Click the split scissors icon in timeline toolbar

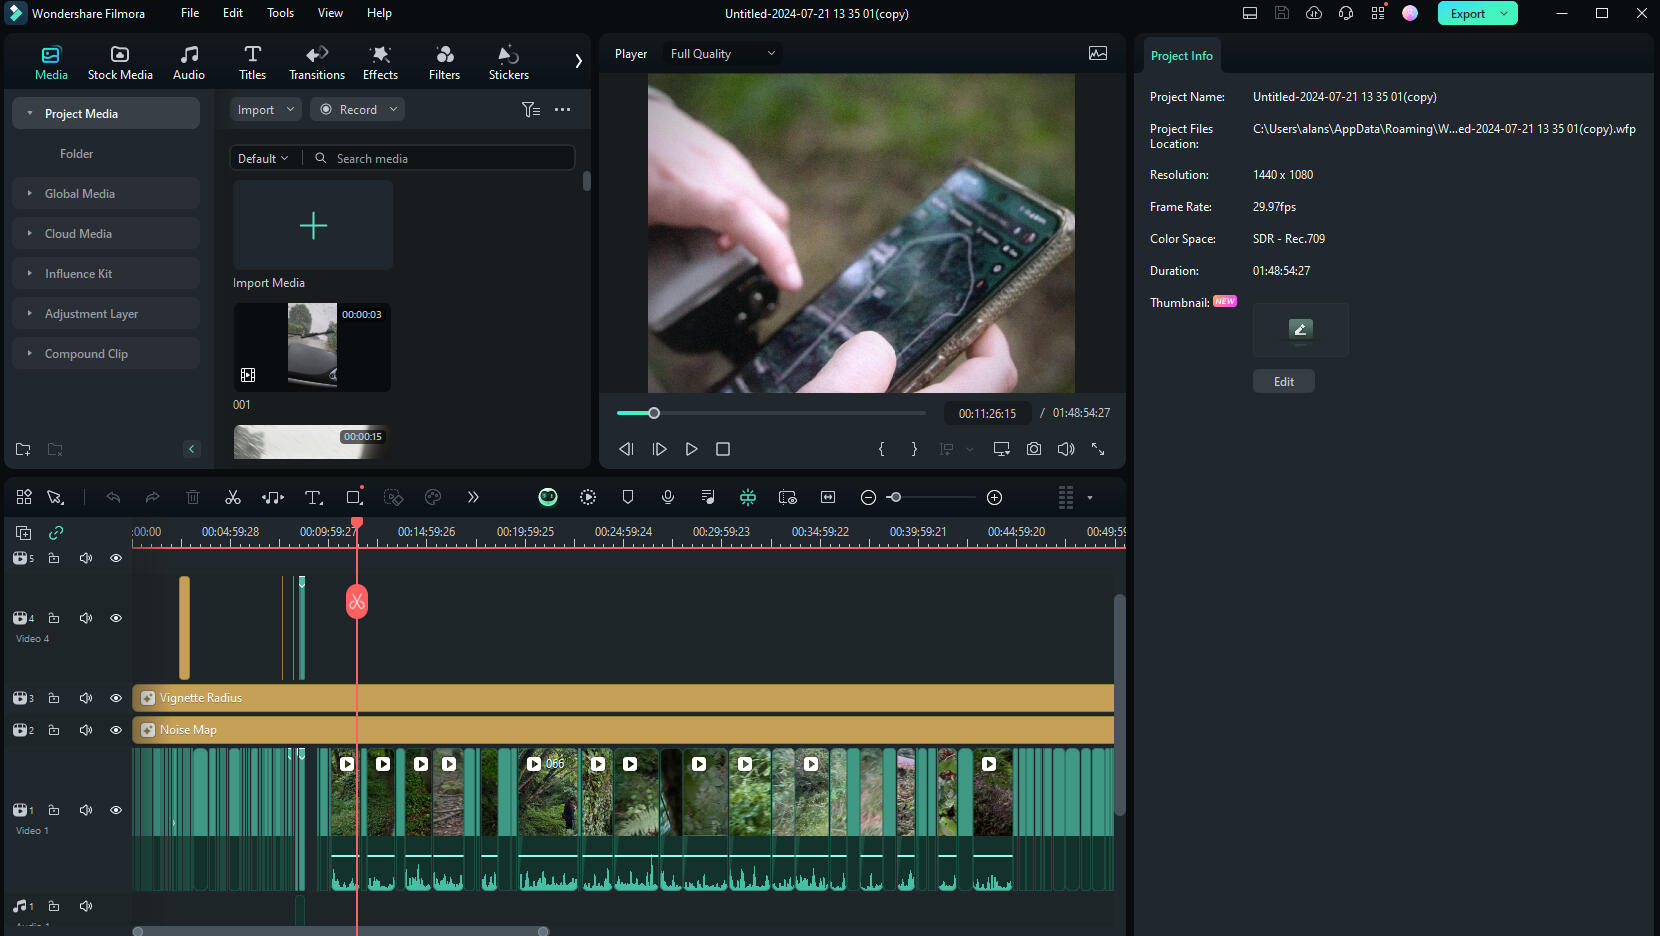point(233,497)
